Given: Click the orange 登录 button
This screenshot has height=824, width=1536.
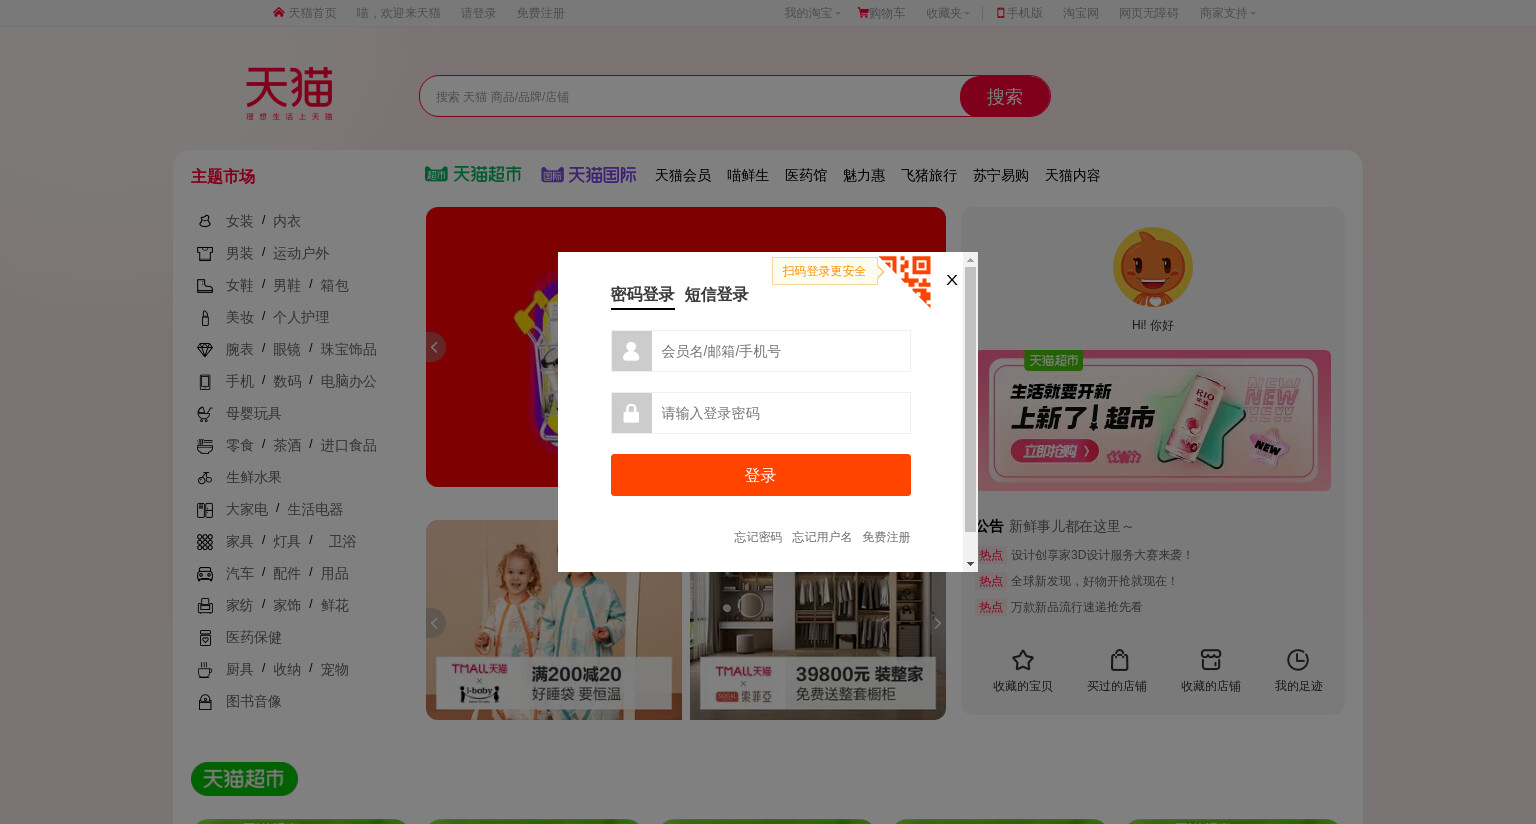Looking at the screenshot, I should coord(761,475).
